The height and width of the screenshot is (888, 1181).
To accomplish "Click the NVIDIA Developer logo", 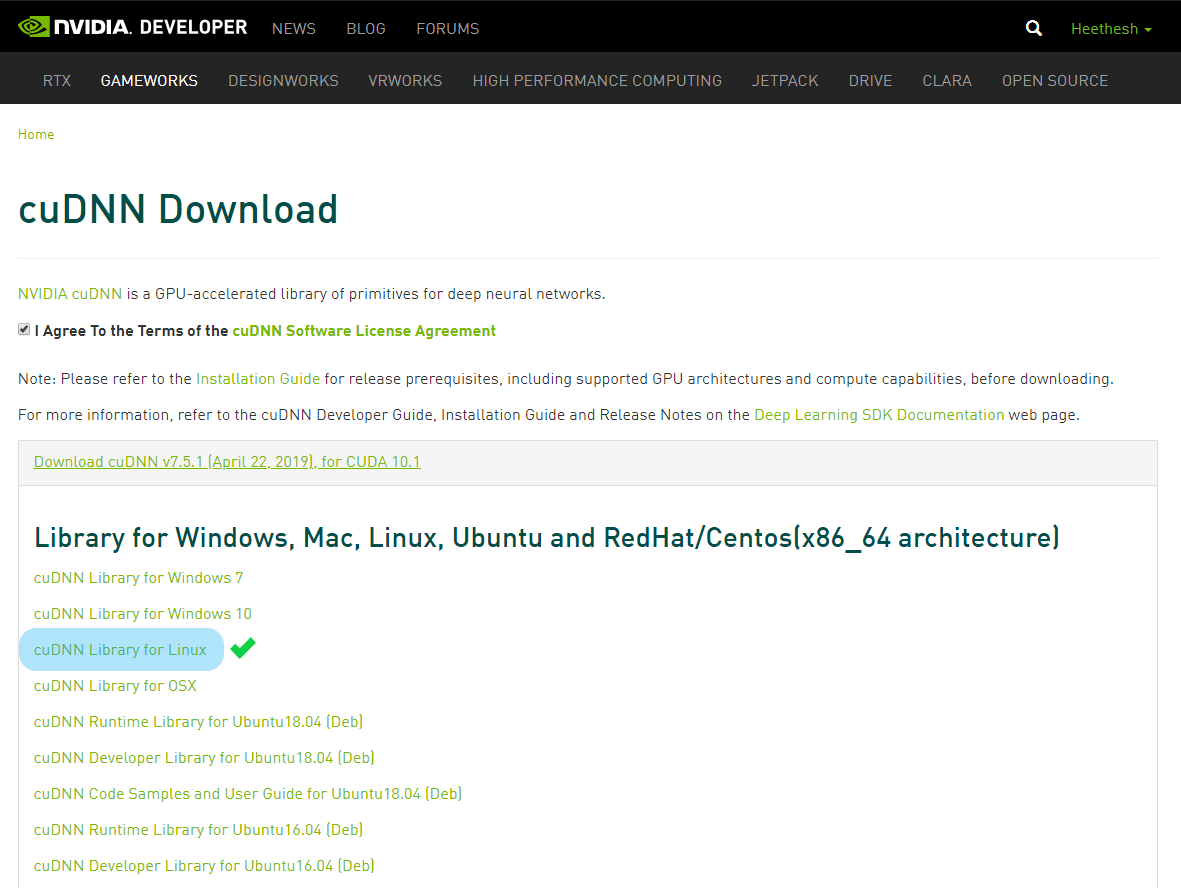I will point(133,27).
